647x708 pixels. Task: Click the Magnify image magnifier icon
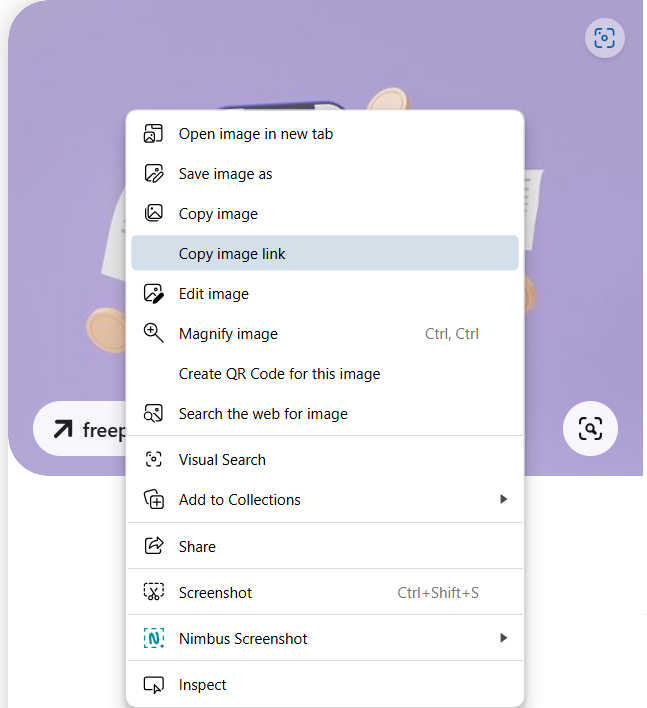coord(153,333)
